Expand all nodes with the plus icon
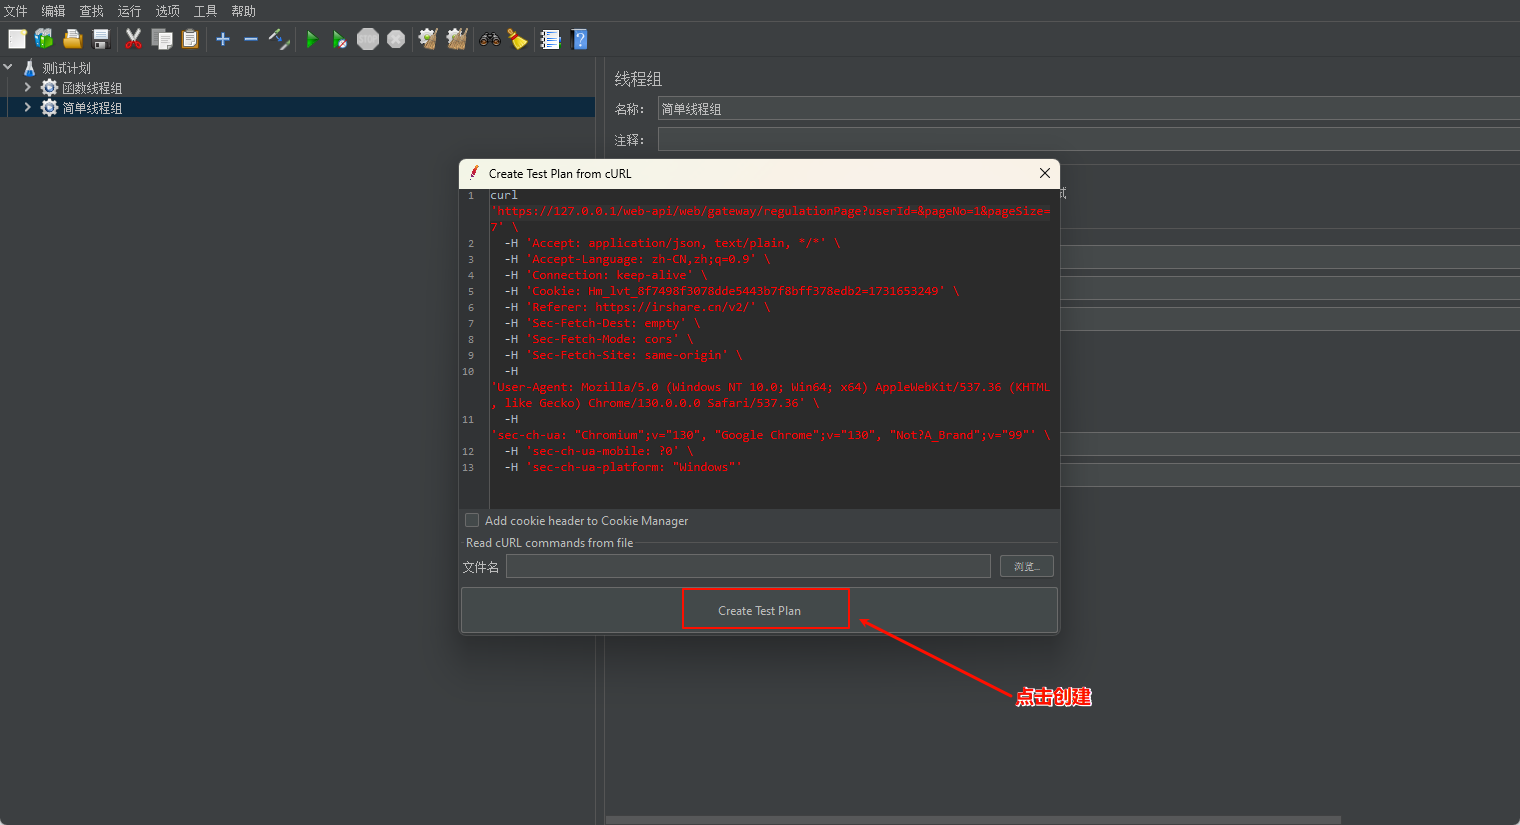 [x=223, y=39]
